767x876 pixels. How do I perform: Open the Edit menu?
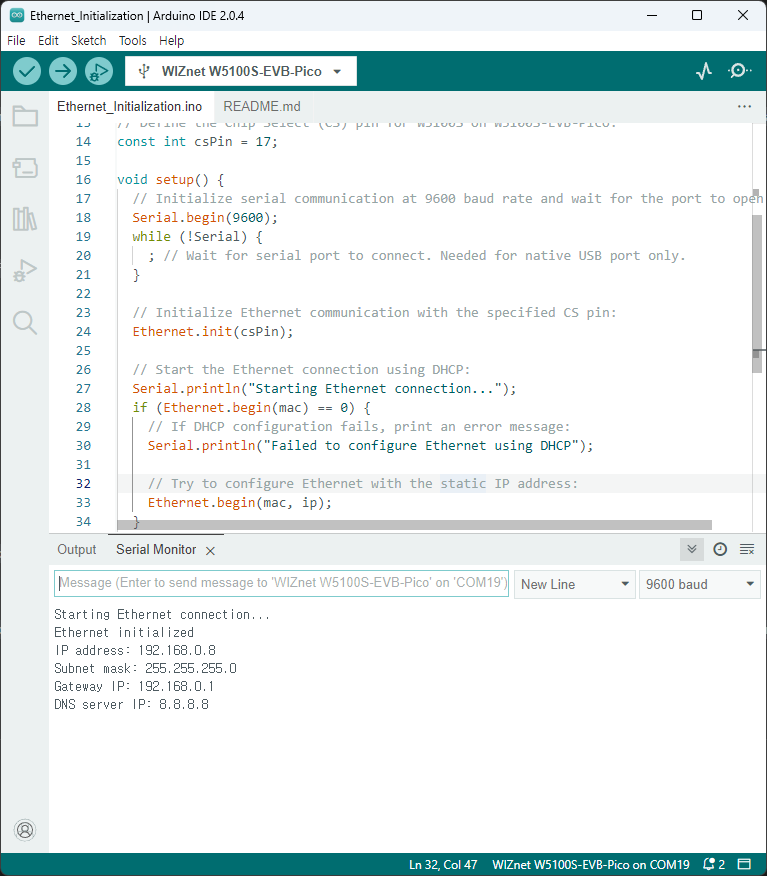click(x=48, y=40)
